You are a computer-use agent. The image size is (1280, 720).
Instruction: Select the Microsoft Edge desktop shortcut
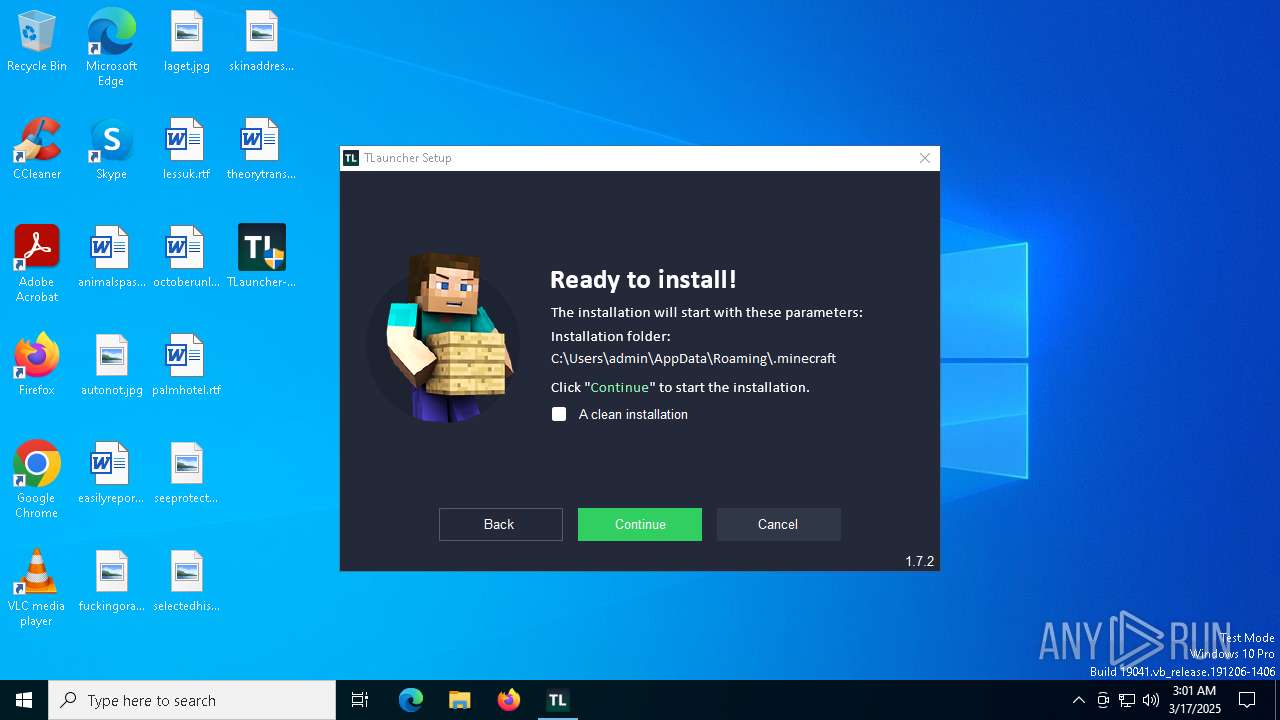pos(111,48)
